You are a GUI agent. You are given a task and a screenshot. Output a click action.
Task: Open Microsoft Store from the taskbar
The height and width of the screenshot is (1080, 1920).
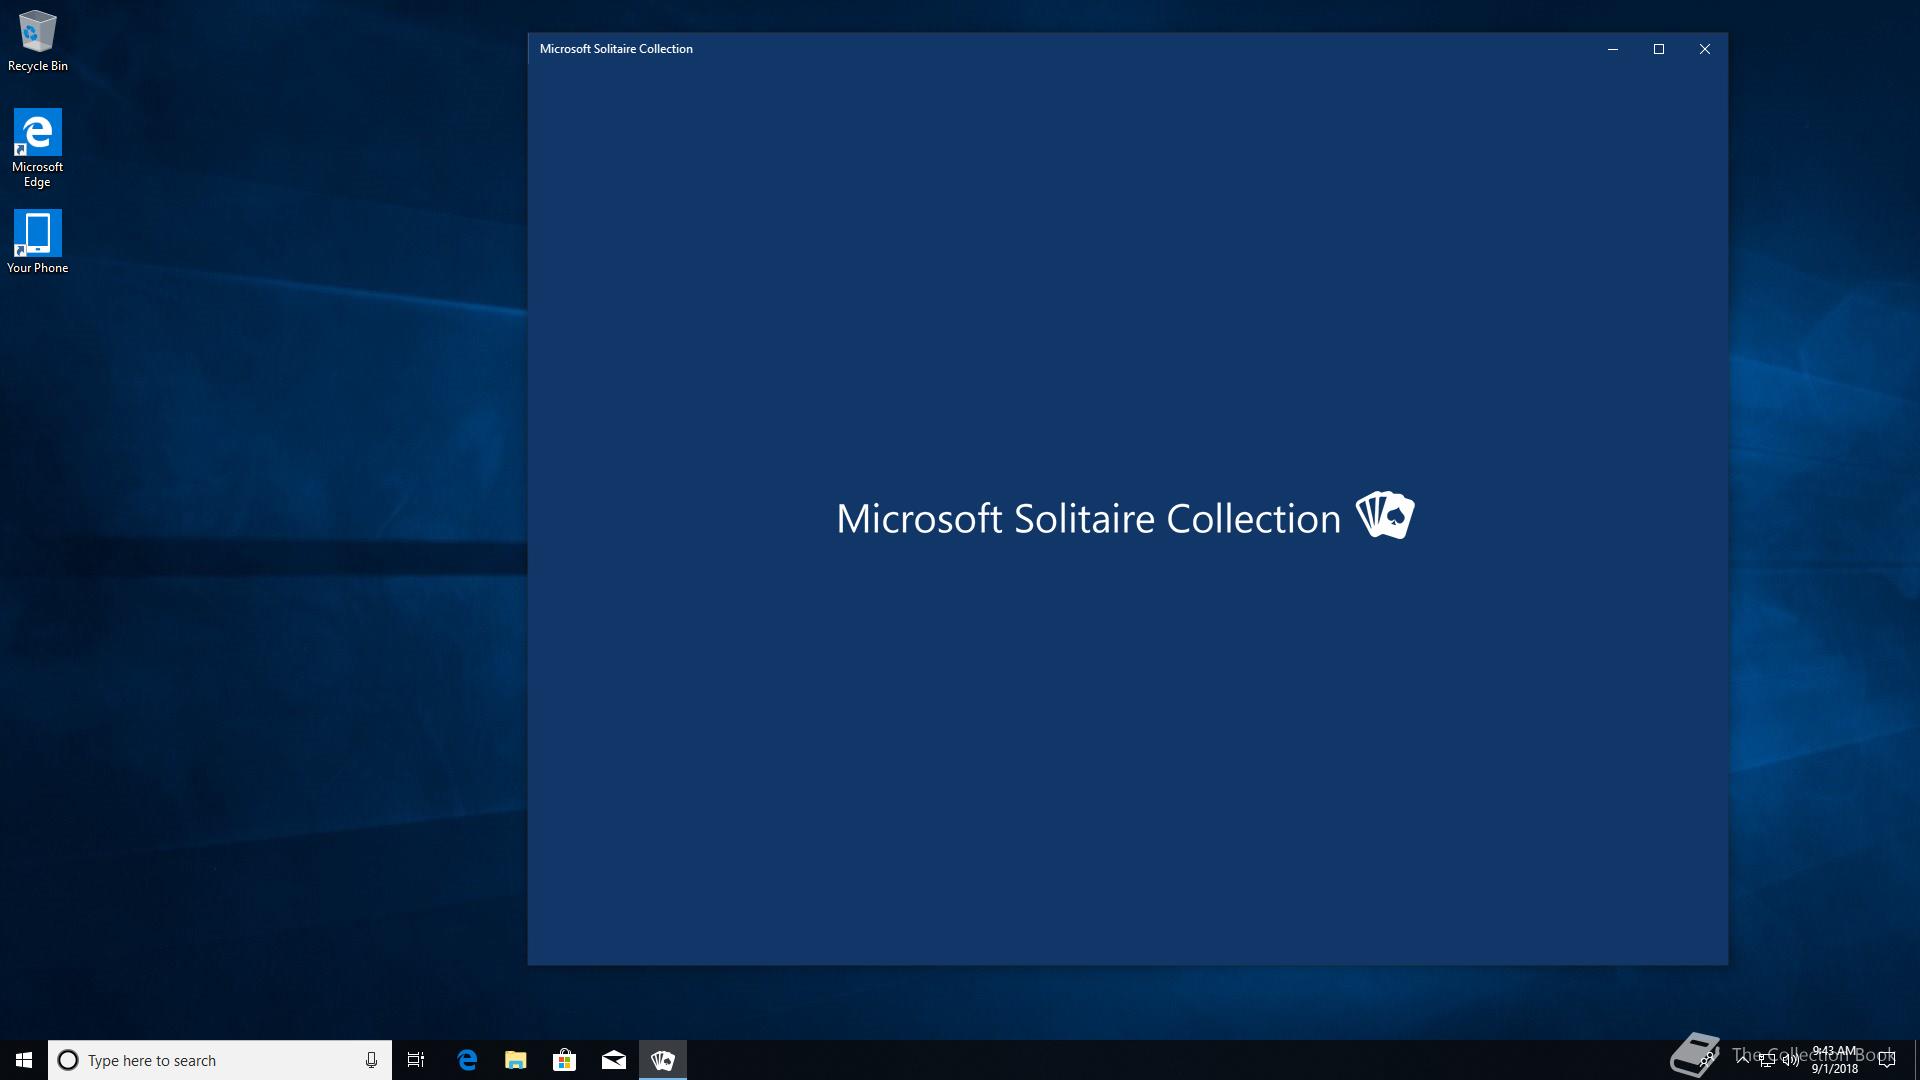coord(564,1060)
